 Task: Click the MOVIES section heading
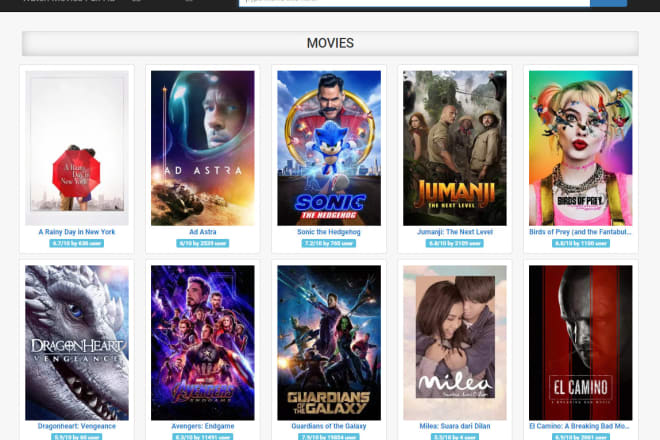pos(330,43)
